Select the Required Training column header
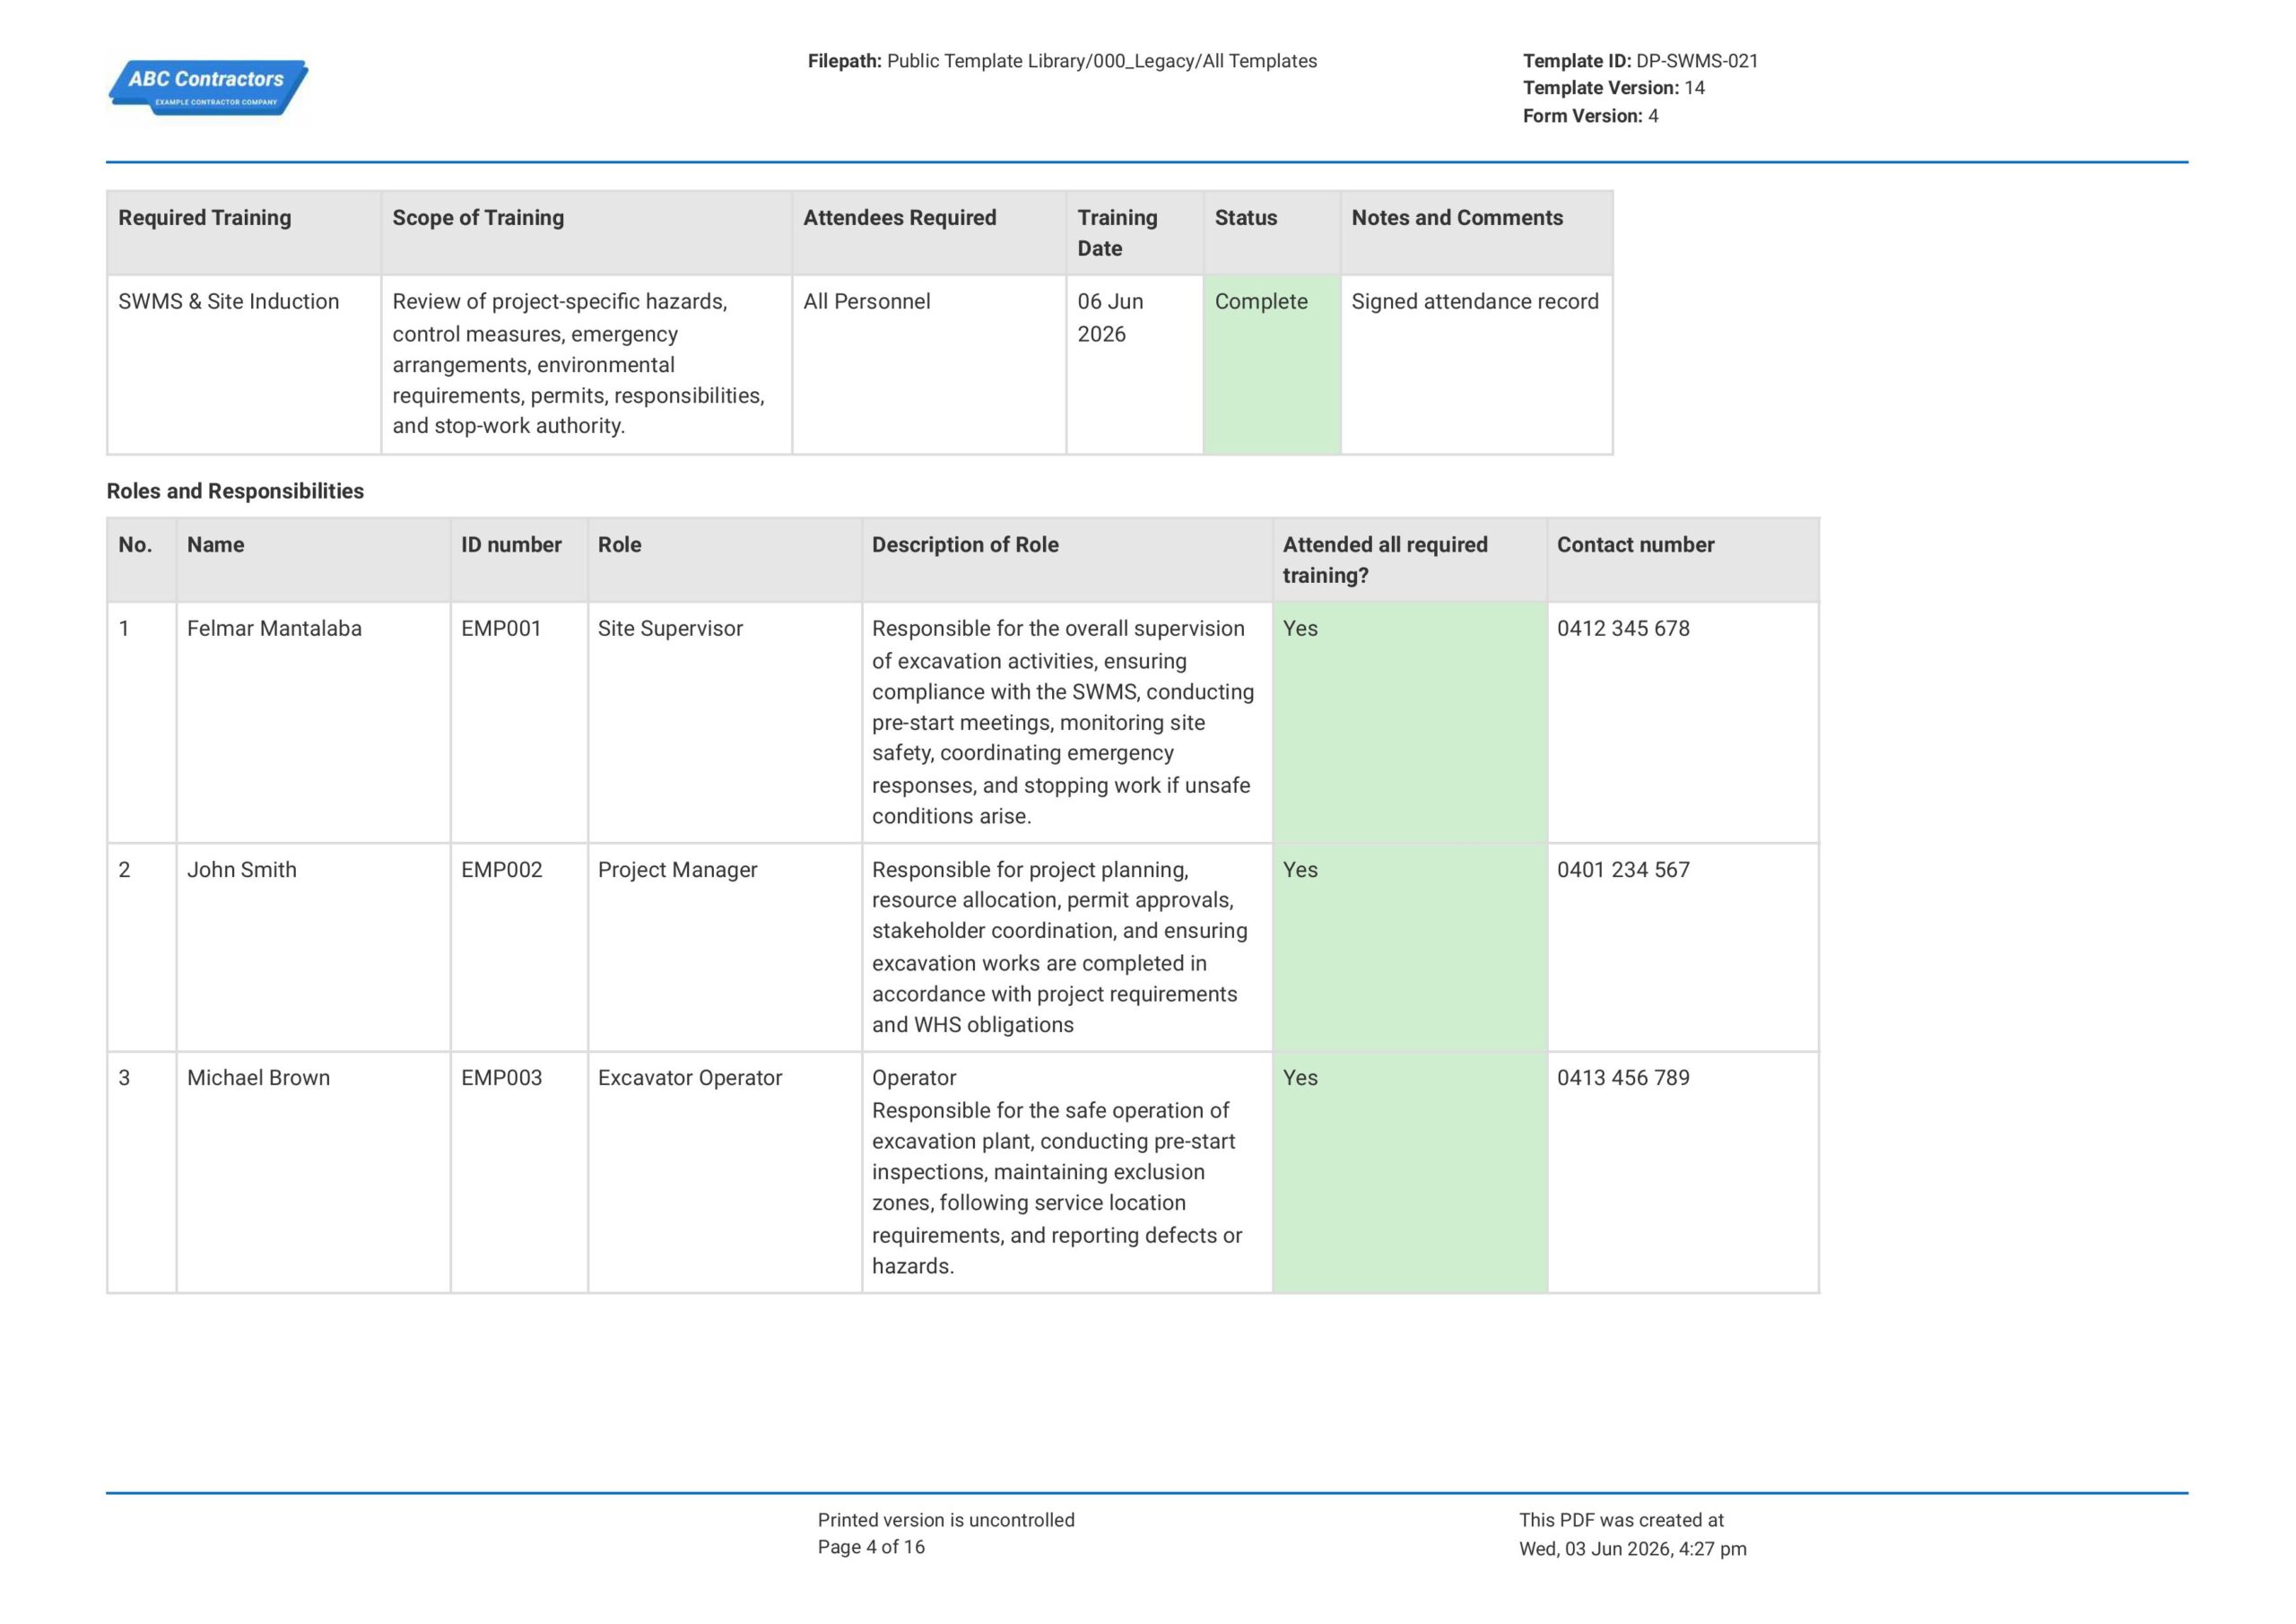This screenshot has width=2296, height=1624. (x=244, y=233)
